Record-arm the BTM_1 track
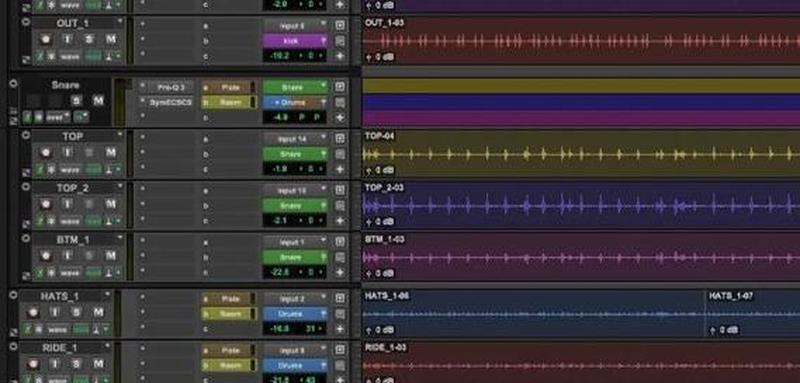The width and height of the screenshot is (800, 383). pyautogui.click(x=46, y=256)
